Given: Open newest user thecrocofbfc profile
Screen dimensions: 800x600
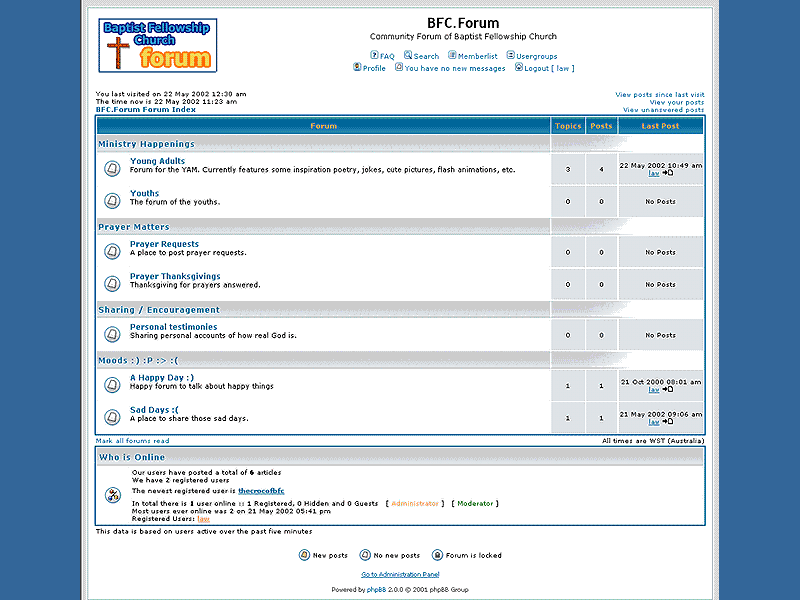Looking at the screenshot, I should click(261, 491).
